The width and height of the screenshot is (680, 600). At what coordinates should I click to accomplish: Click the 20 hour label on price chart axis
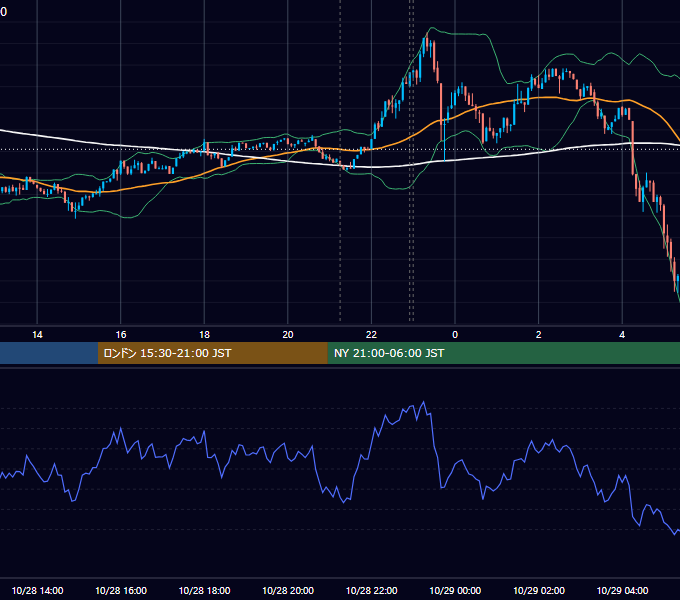click(288, 335)
